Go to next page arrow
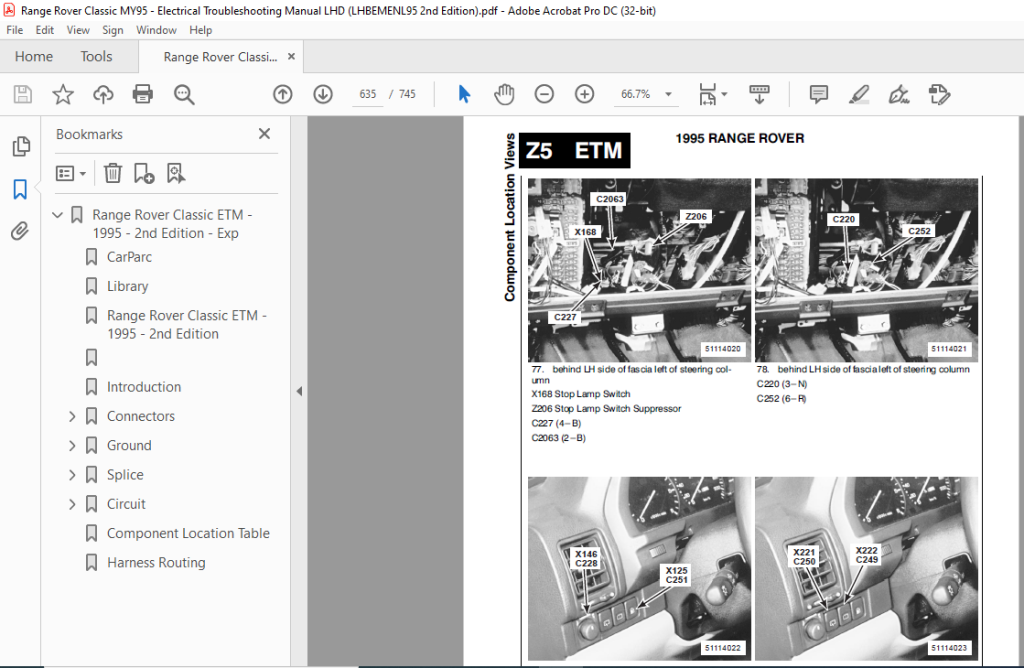This screenshot has width=1024, height=668. (x=323, y=94)
